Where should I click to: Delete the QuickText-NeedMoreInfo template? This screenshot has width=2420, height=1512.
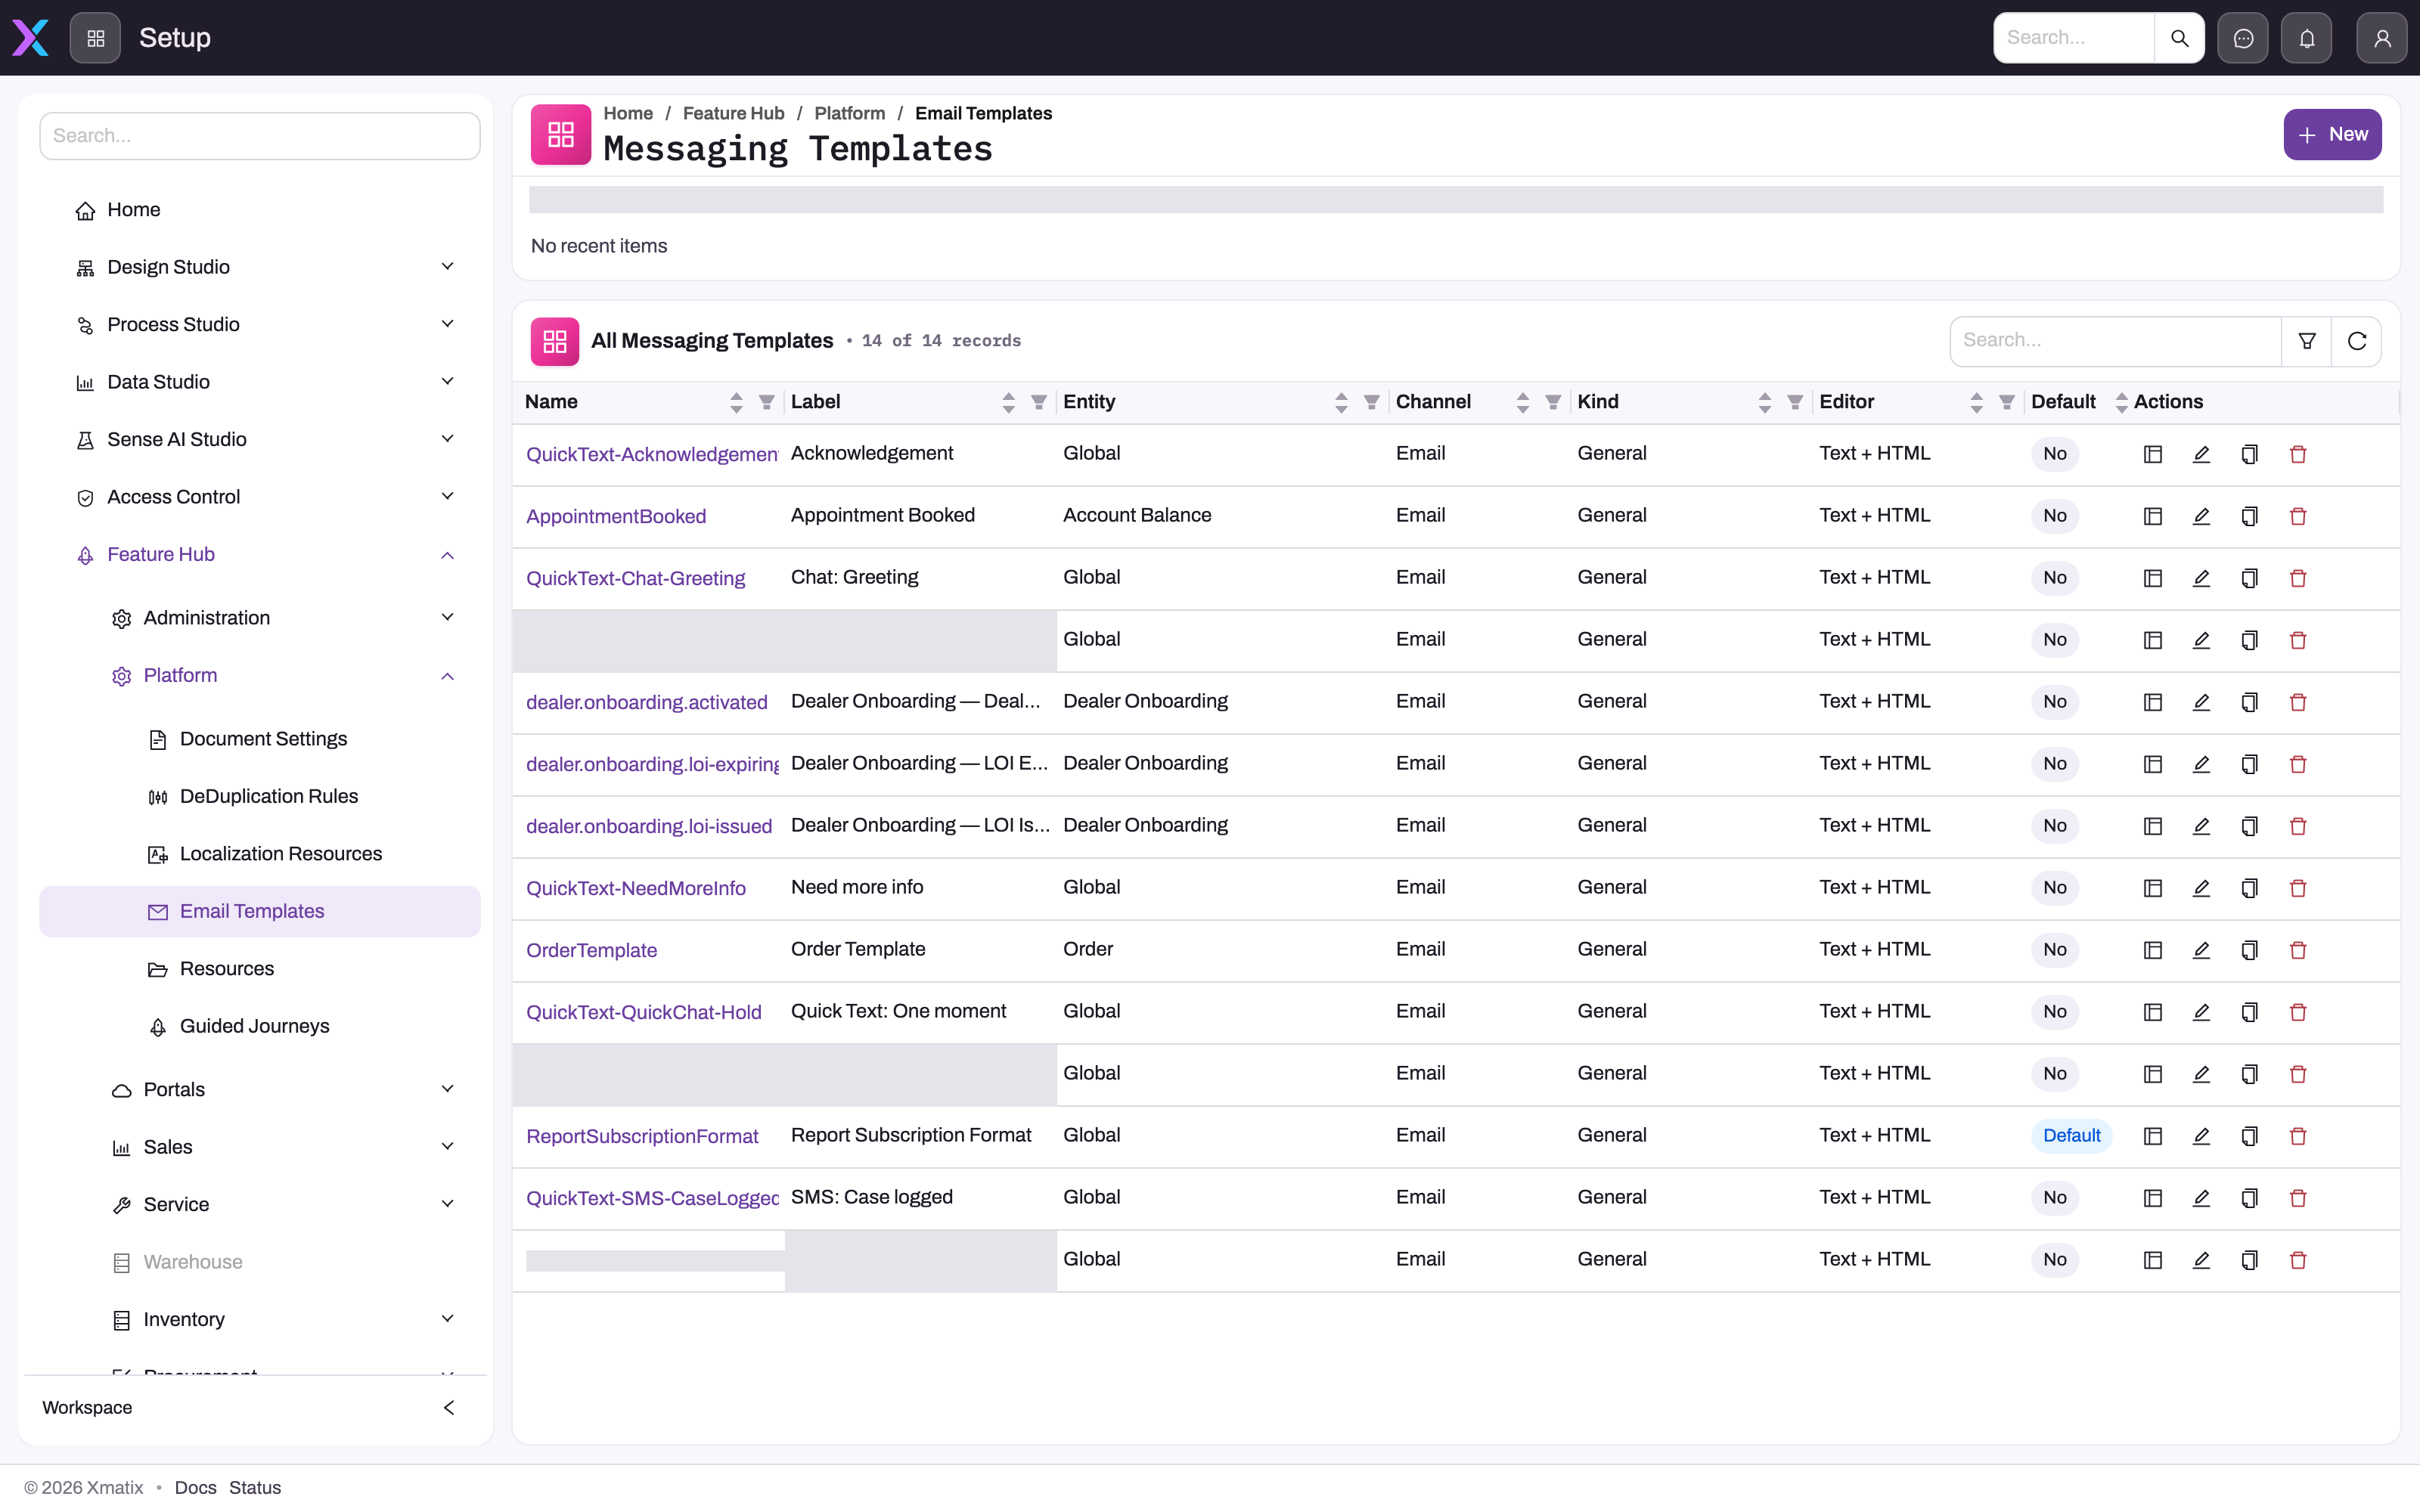pyautogui.click(x=2298, y=888)
